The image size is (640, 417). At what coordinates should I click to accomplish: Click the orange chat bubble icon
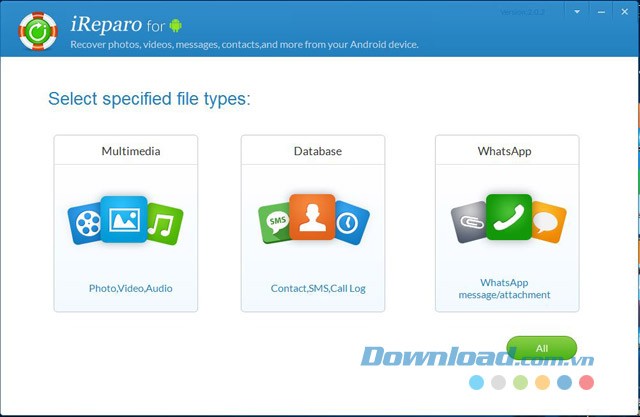[x=546, y=222]
